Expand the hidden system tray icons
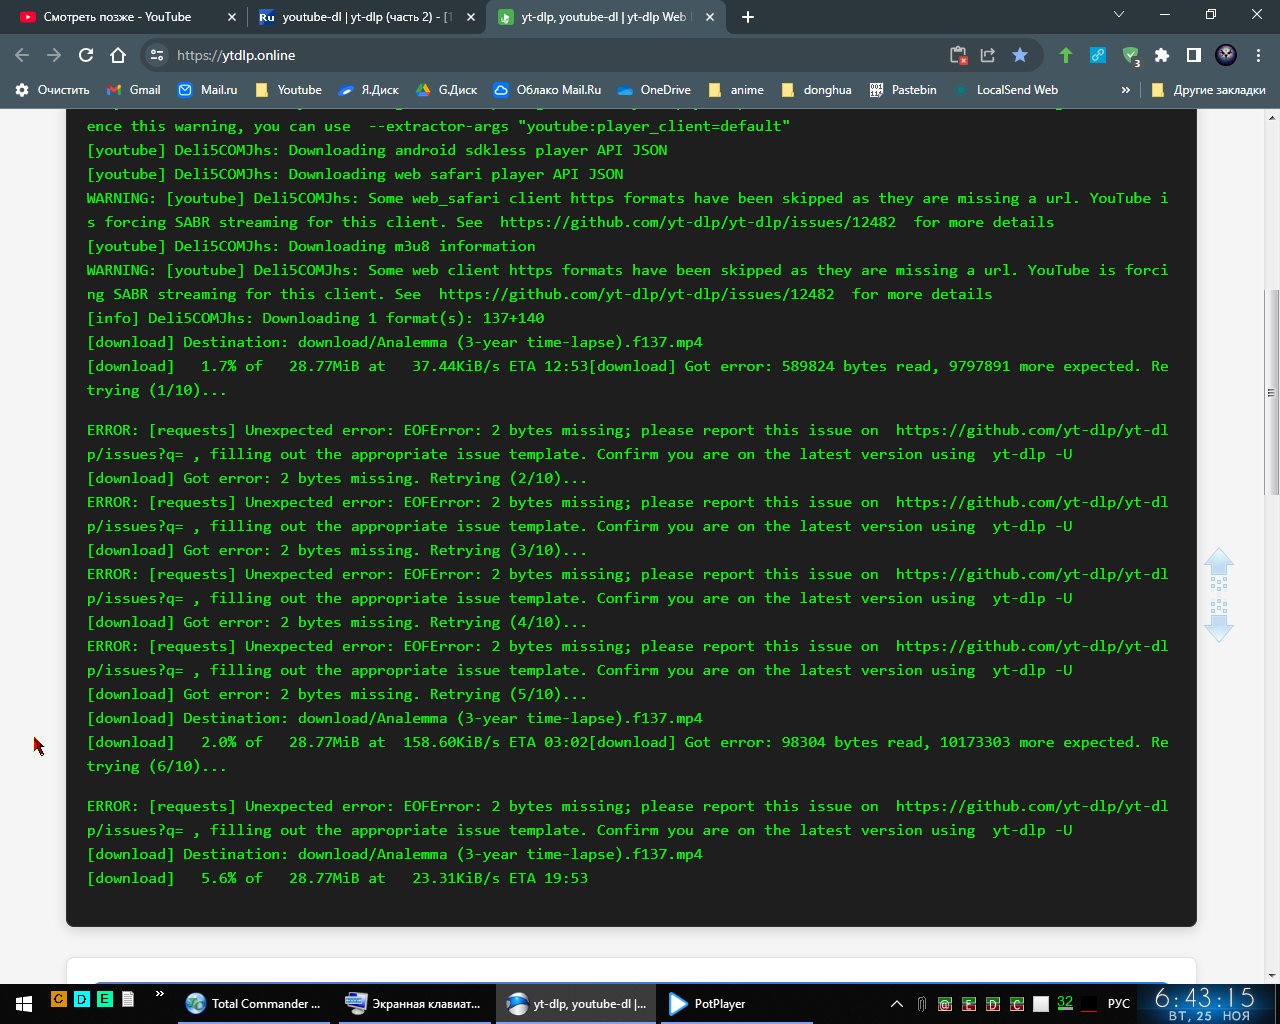 coord(897,1004)
